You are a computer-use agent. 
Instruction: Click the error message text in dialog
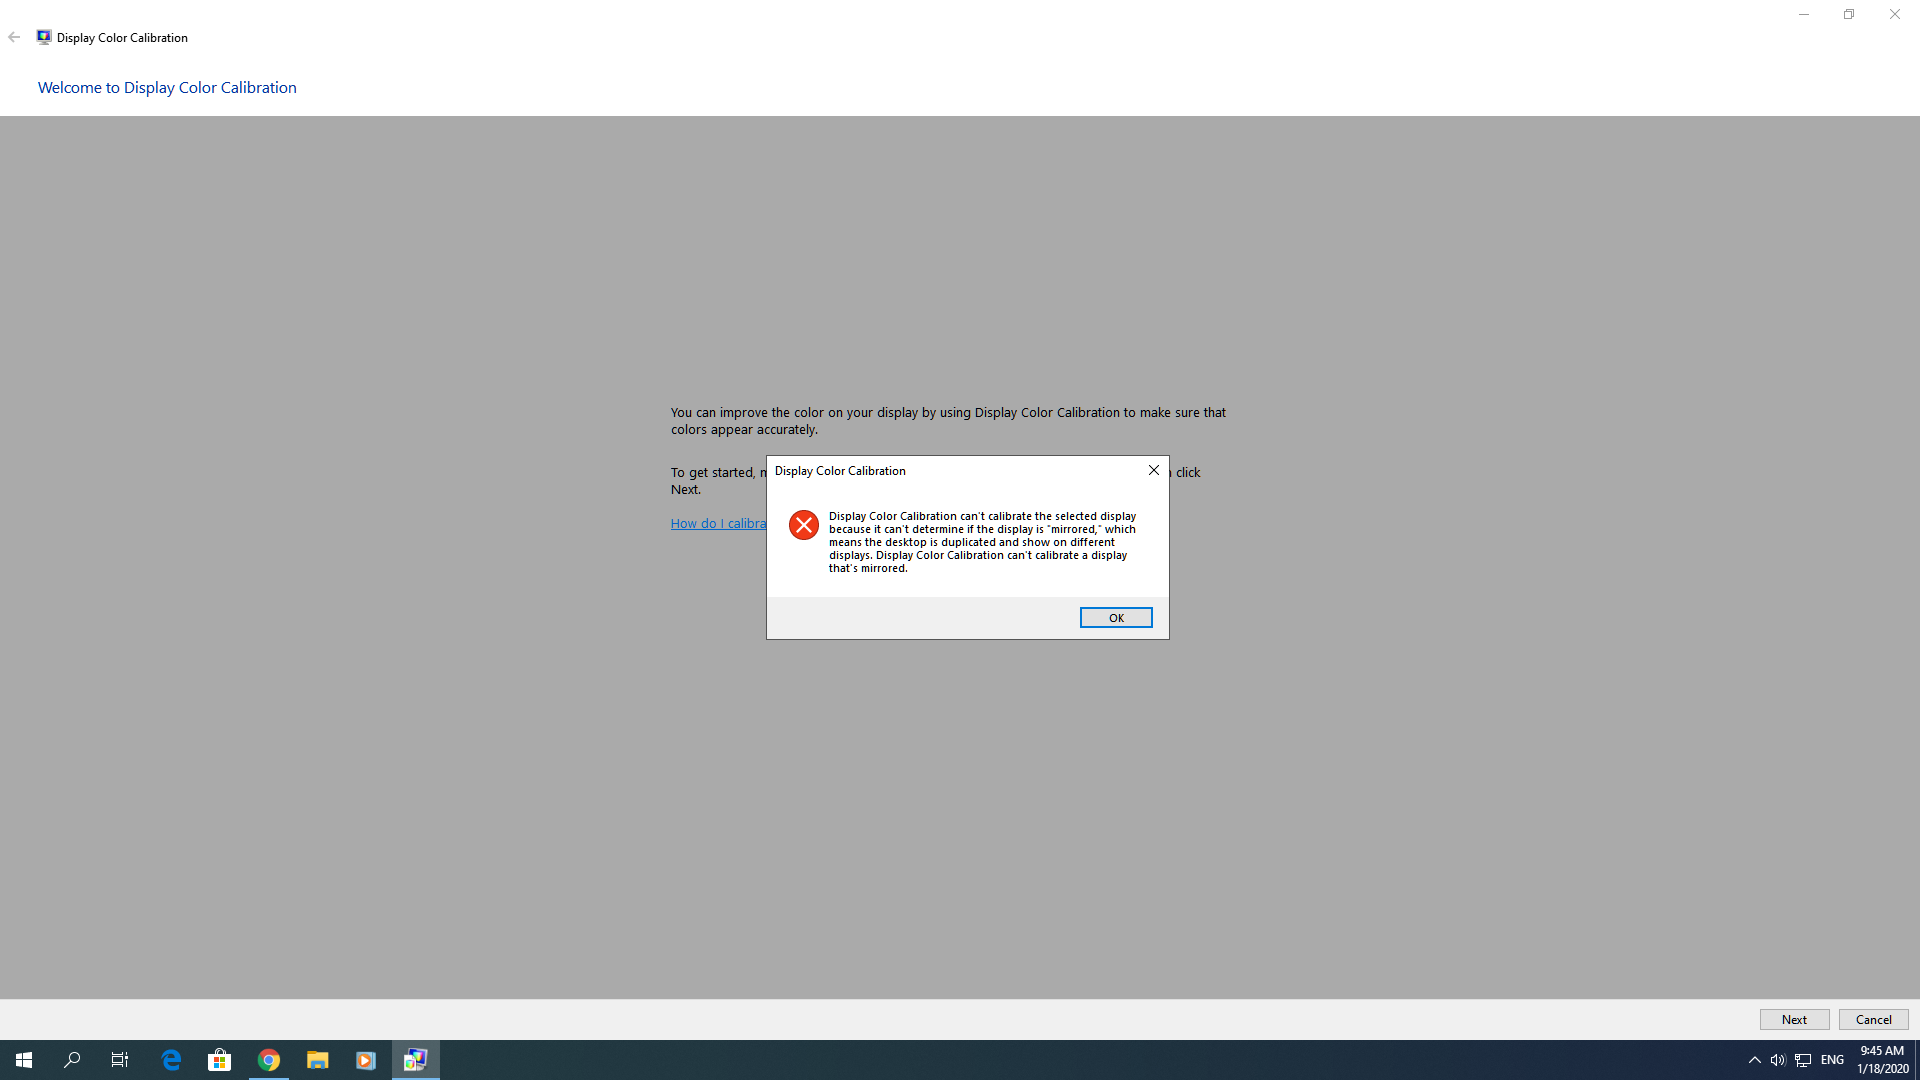(982, 542)
